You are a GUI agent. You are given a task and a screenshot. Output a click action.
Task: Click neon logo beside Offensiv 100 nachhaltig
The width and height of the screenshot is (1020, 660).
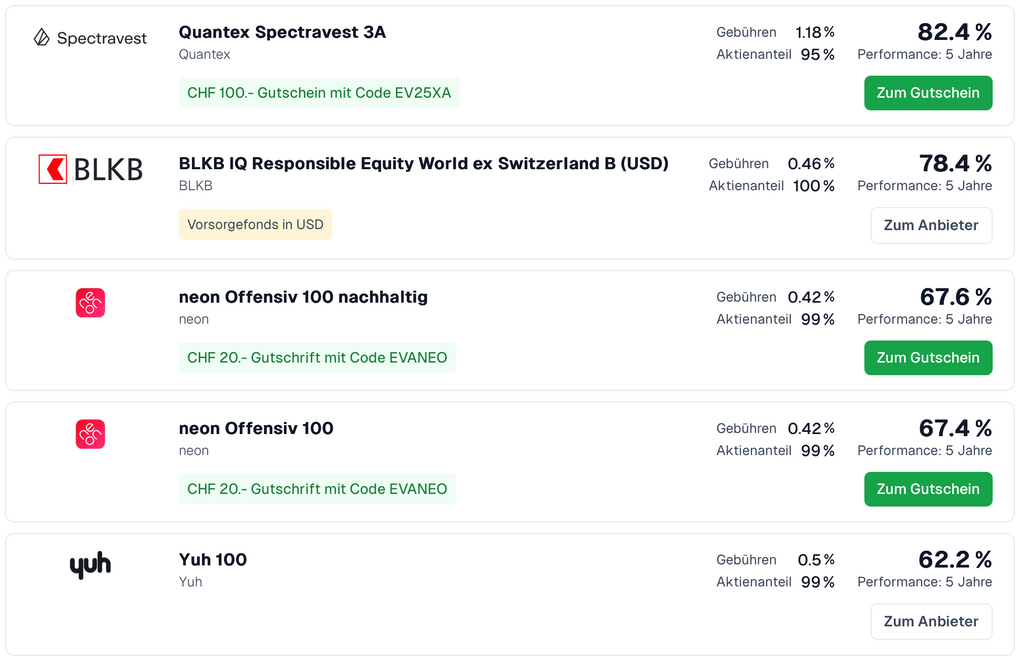90,303
